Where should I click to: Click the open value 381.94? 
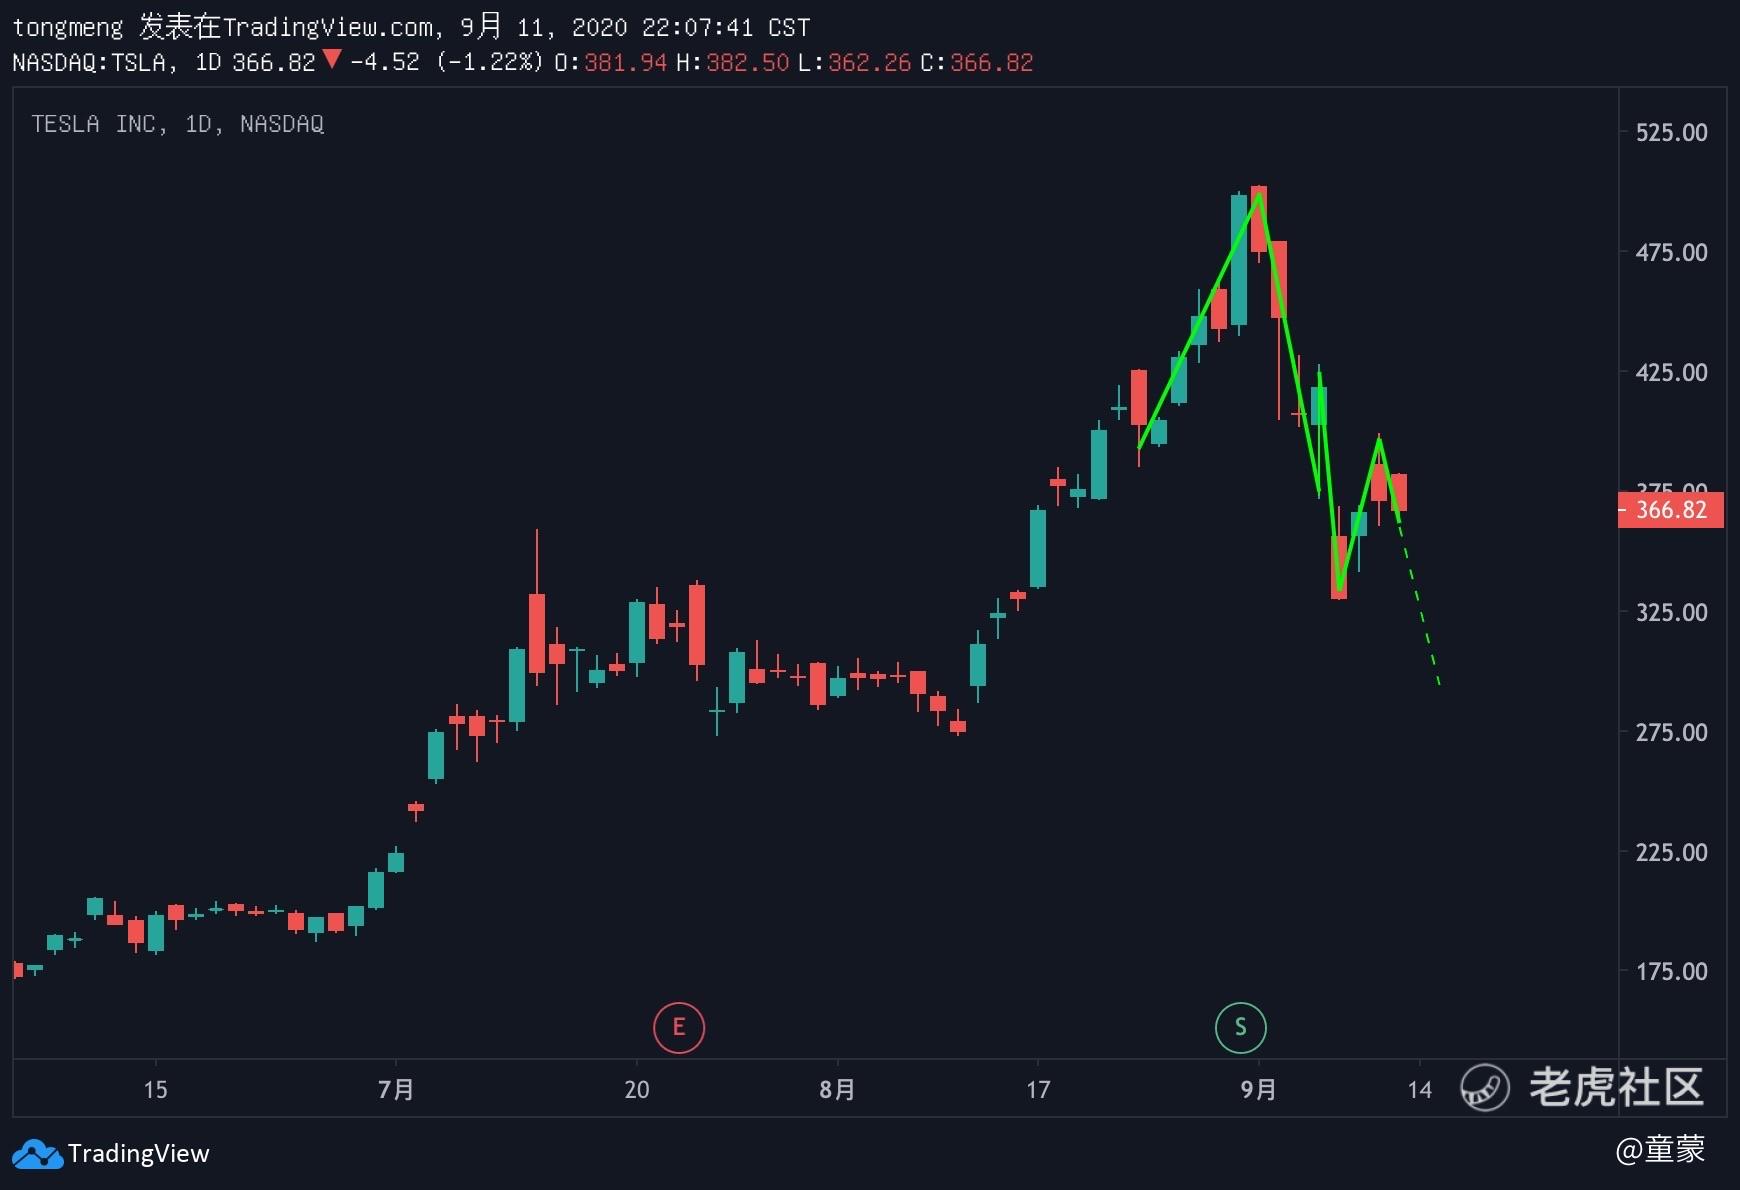625,62
